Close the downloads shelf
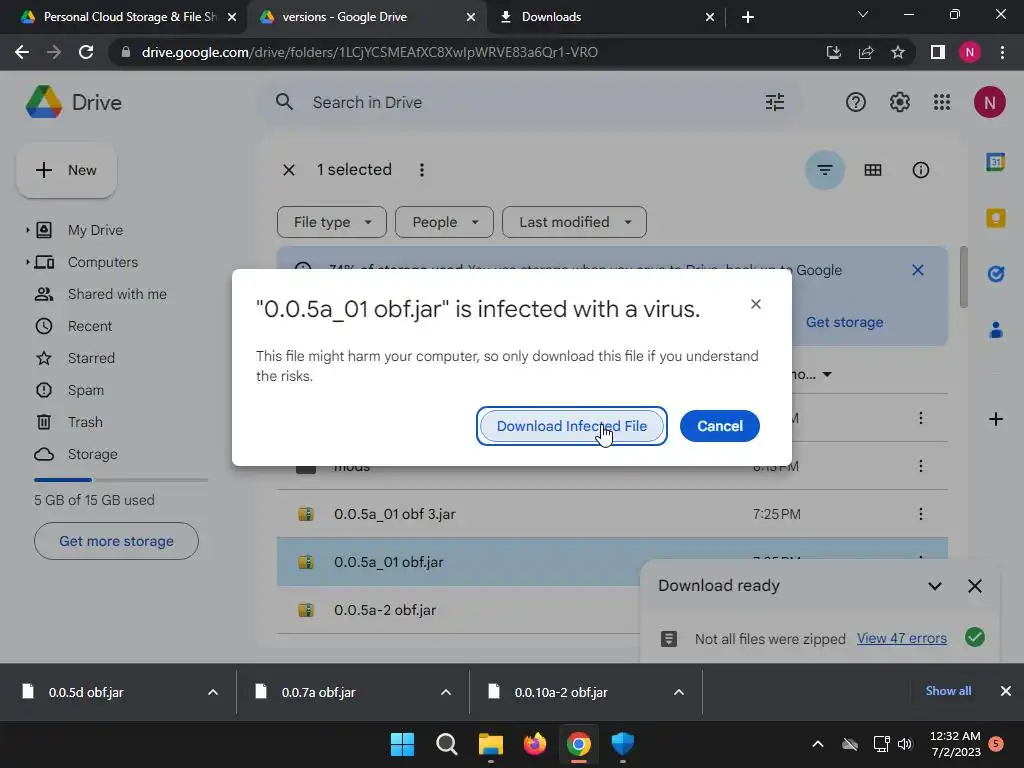 (x=1006, y=690)
